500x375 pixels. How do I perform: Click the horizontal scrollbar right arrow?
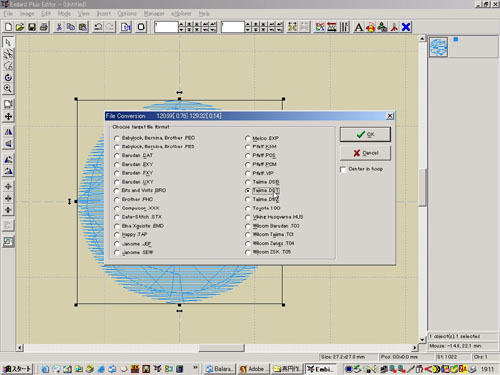[x=415, y=348]
